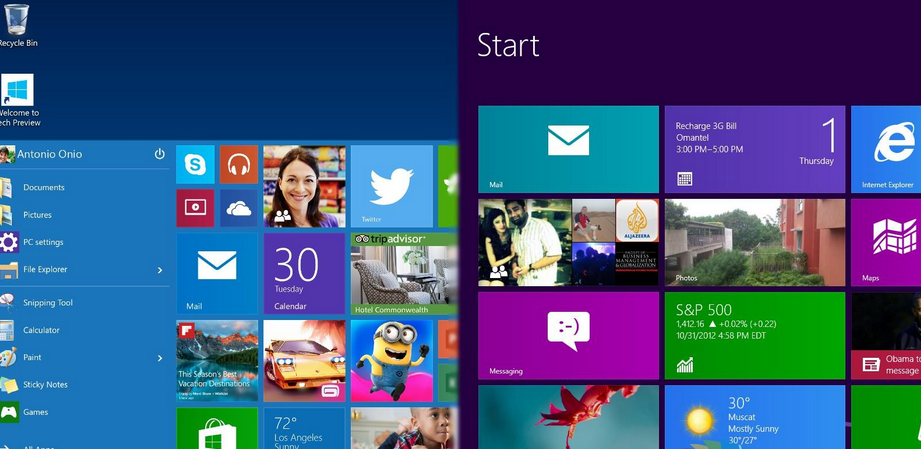The height and width of the screenshot is (449, 921).
Task: Open Sticky Notes from start menu
Action: point(45,384)
